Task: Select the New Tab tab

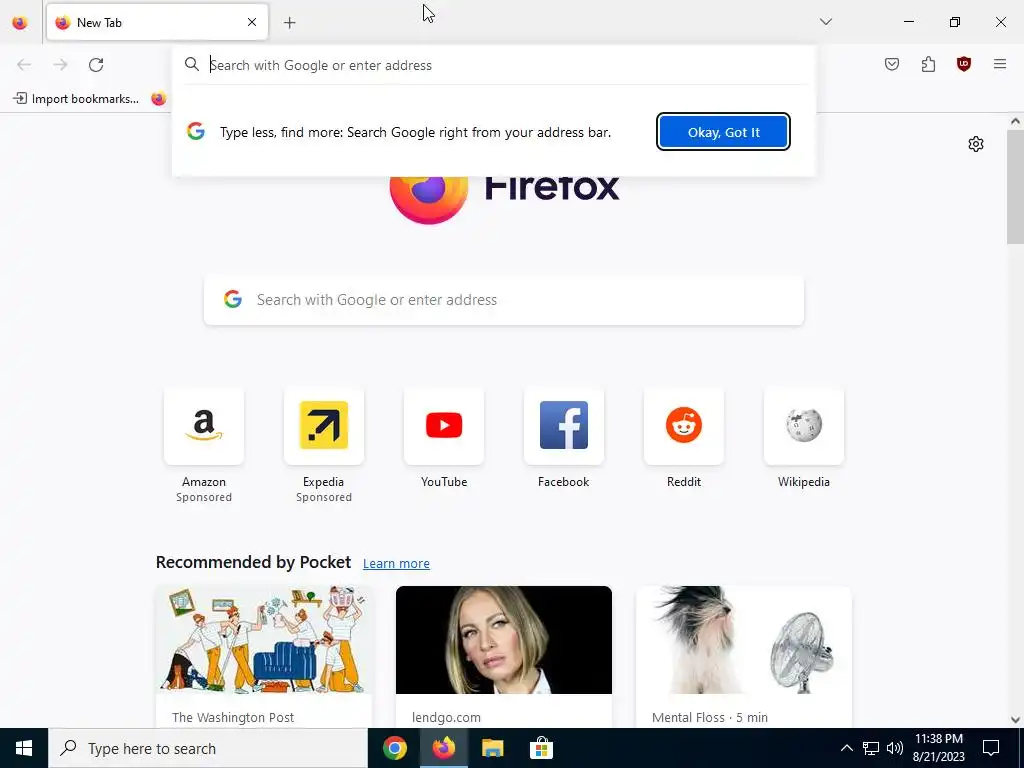Action: 157,22
